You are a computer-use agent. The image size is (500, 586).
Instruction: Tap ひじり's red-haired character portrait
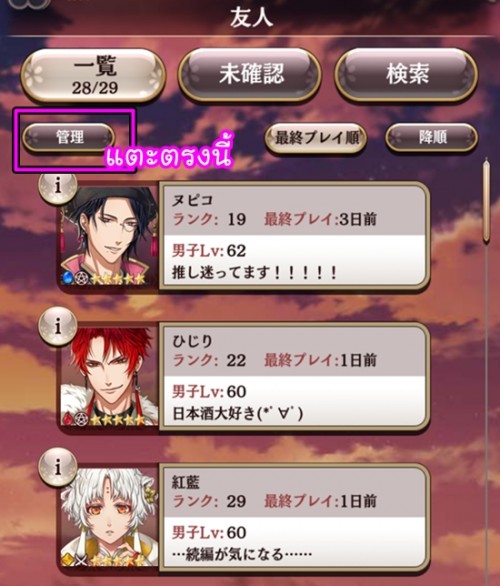pyautogui.click(x=109, y=377)
